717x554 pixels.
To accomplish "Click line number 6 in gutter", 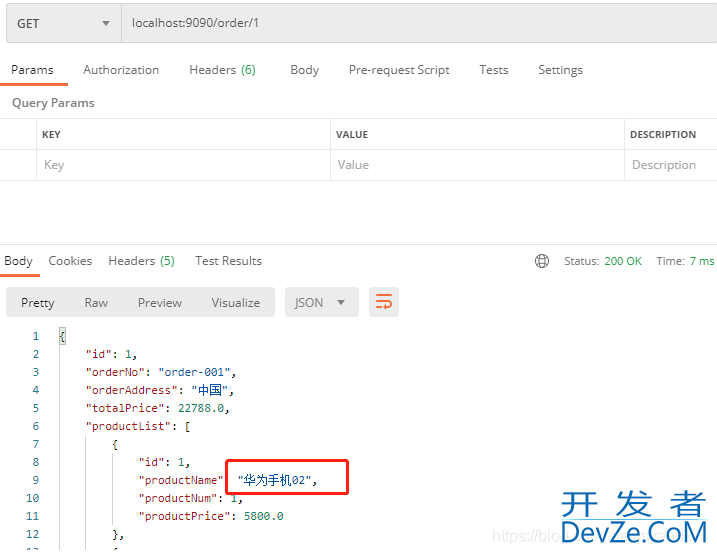I will pos(36,426).
